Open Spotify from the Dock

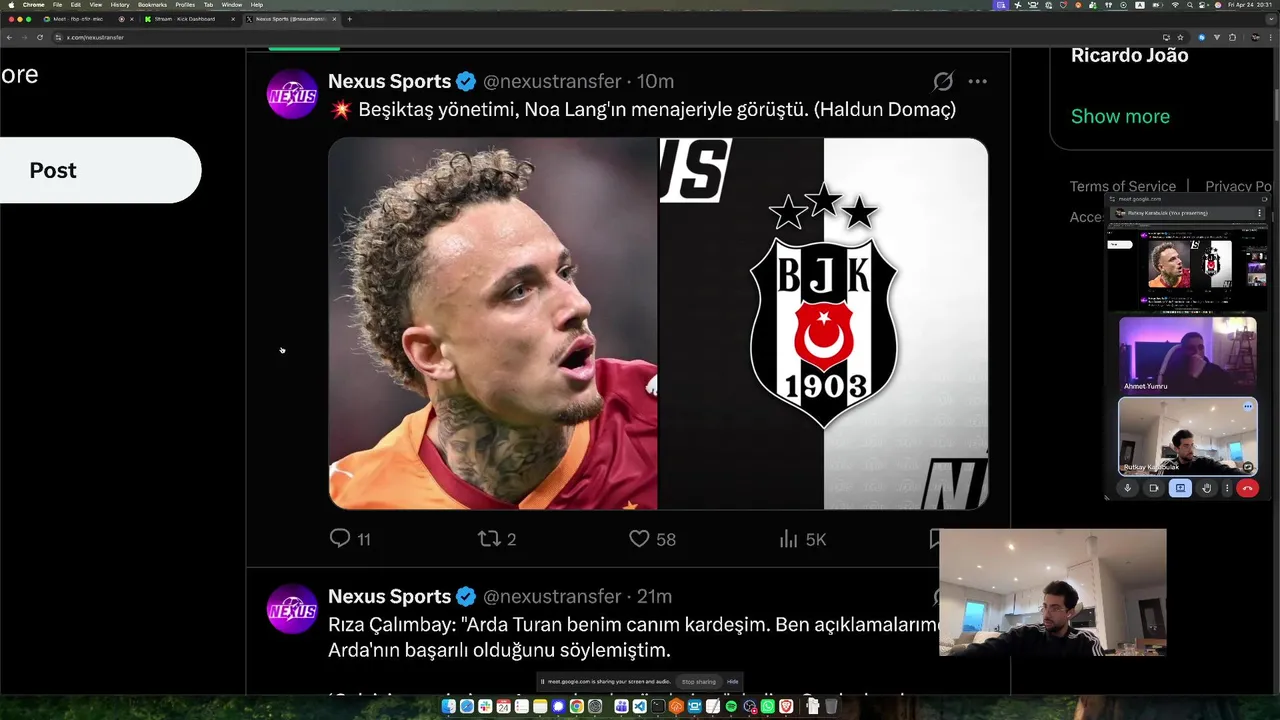click(731, 707)
